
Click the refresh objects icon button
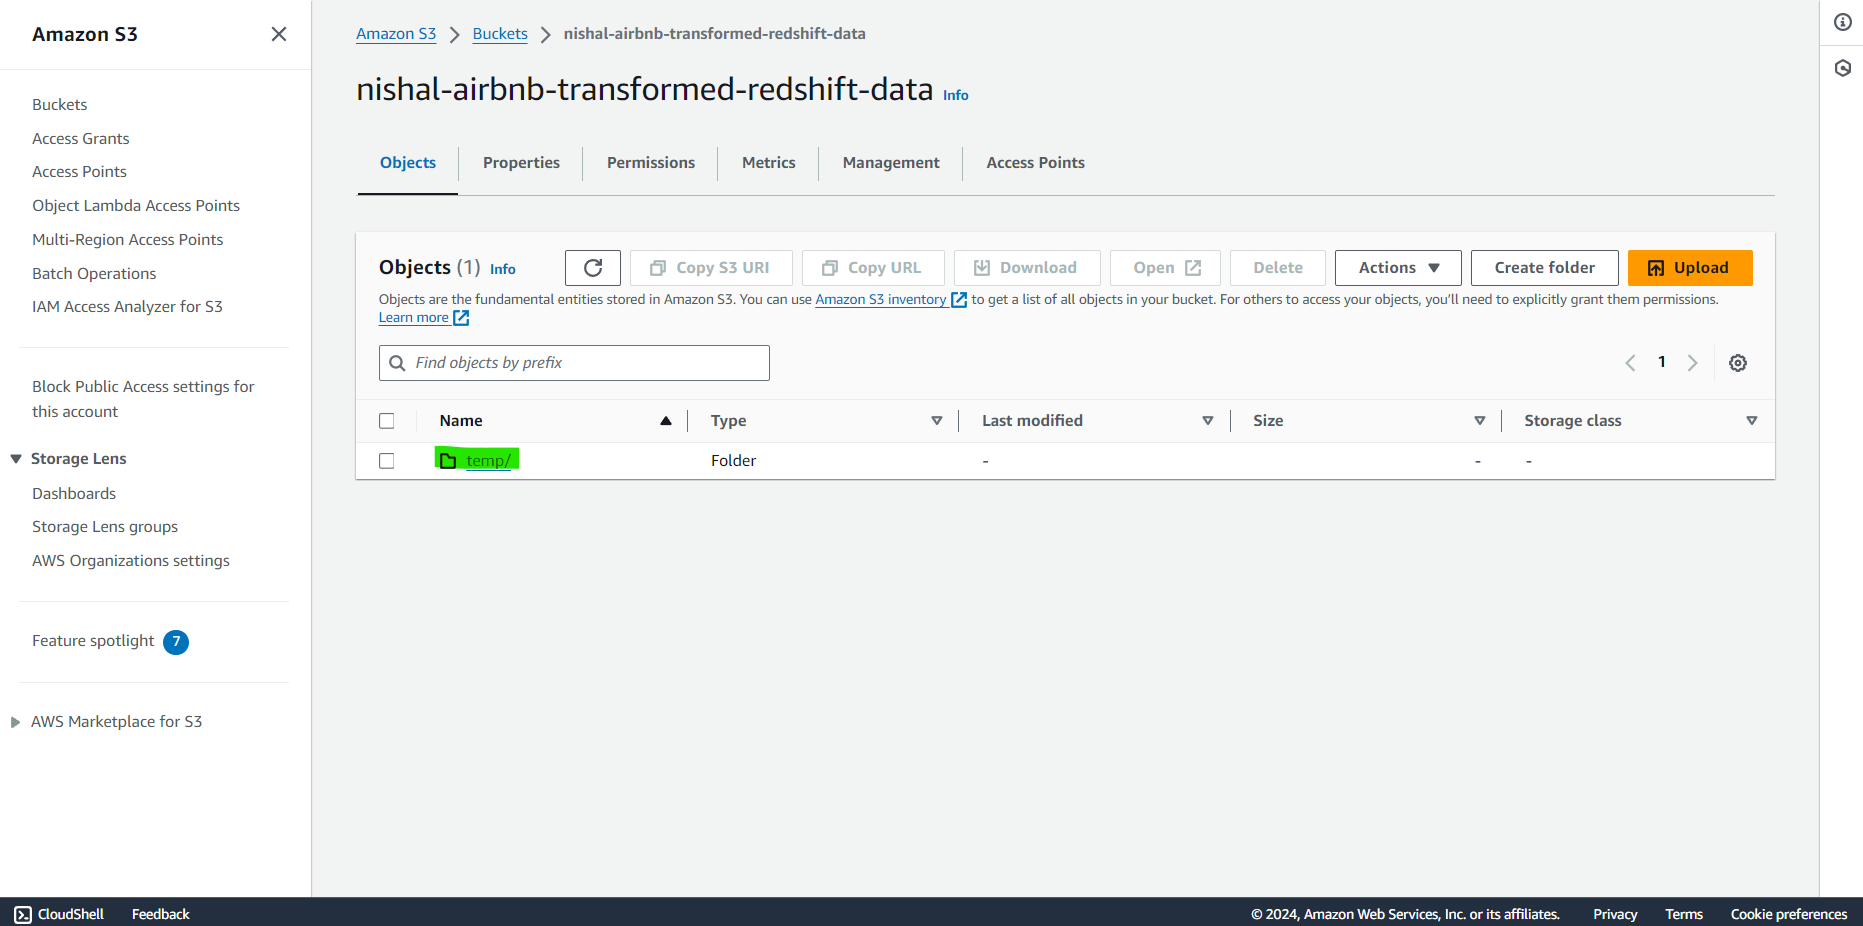pos(593,268)
